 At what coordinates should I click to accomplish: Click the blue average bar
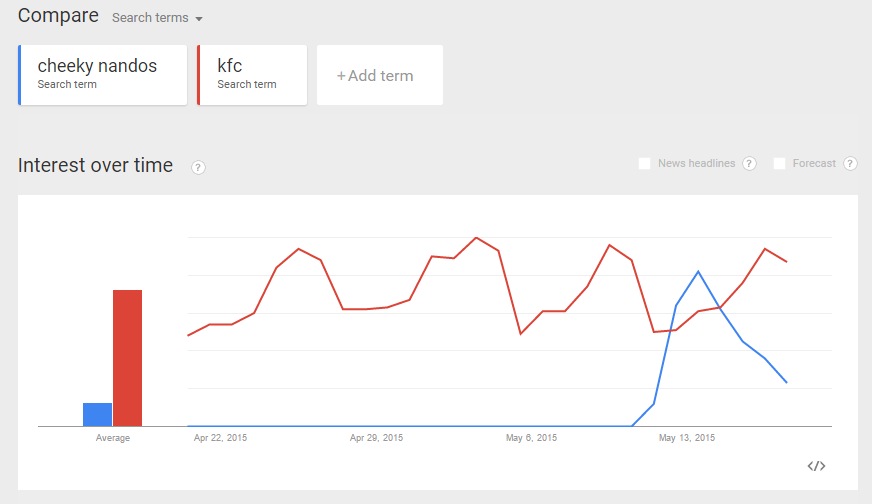point(97,414)
